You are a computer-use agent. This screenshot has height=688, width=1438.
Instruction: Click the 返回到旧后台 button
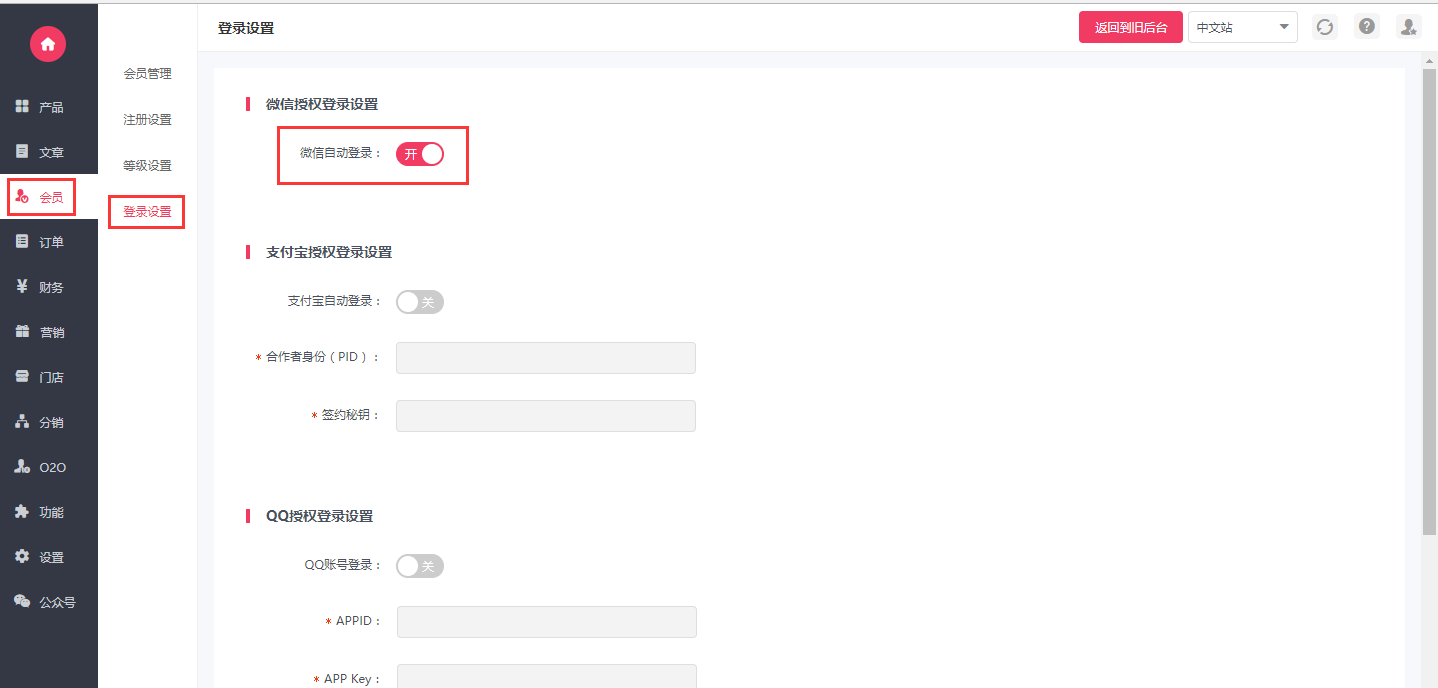1131,28
